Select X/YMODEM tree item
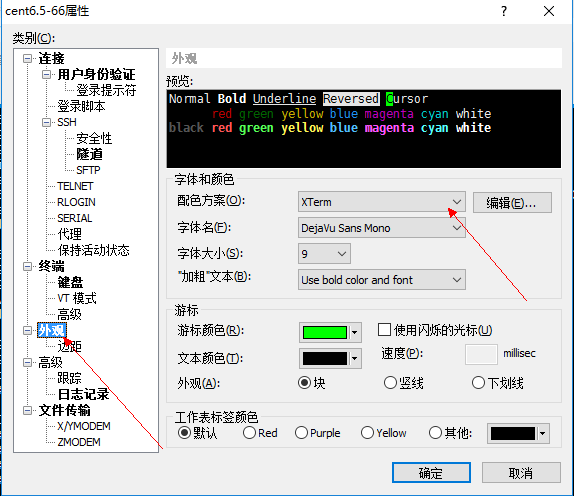The width and height of the screenshot is (574, 496). point(84,426)
